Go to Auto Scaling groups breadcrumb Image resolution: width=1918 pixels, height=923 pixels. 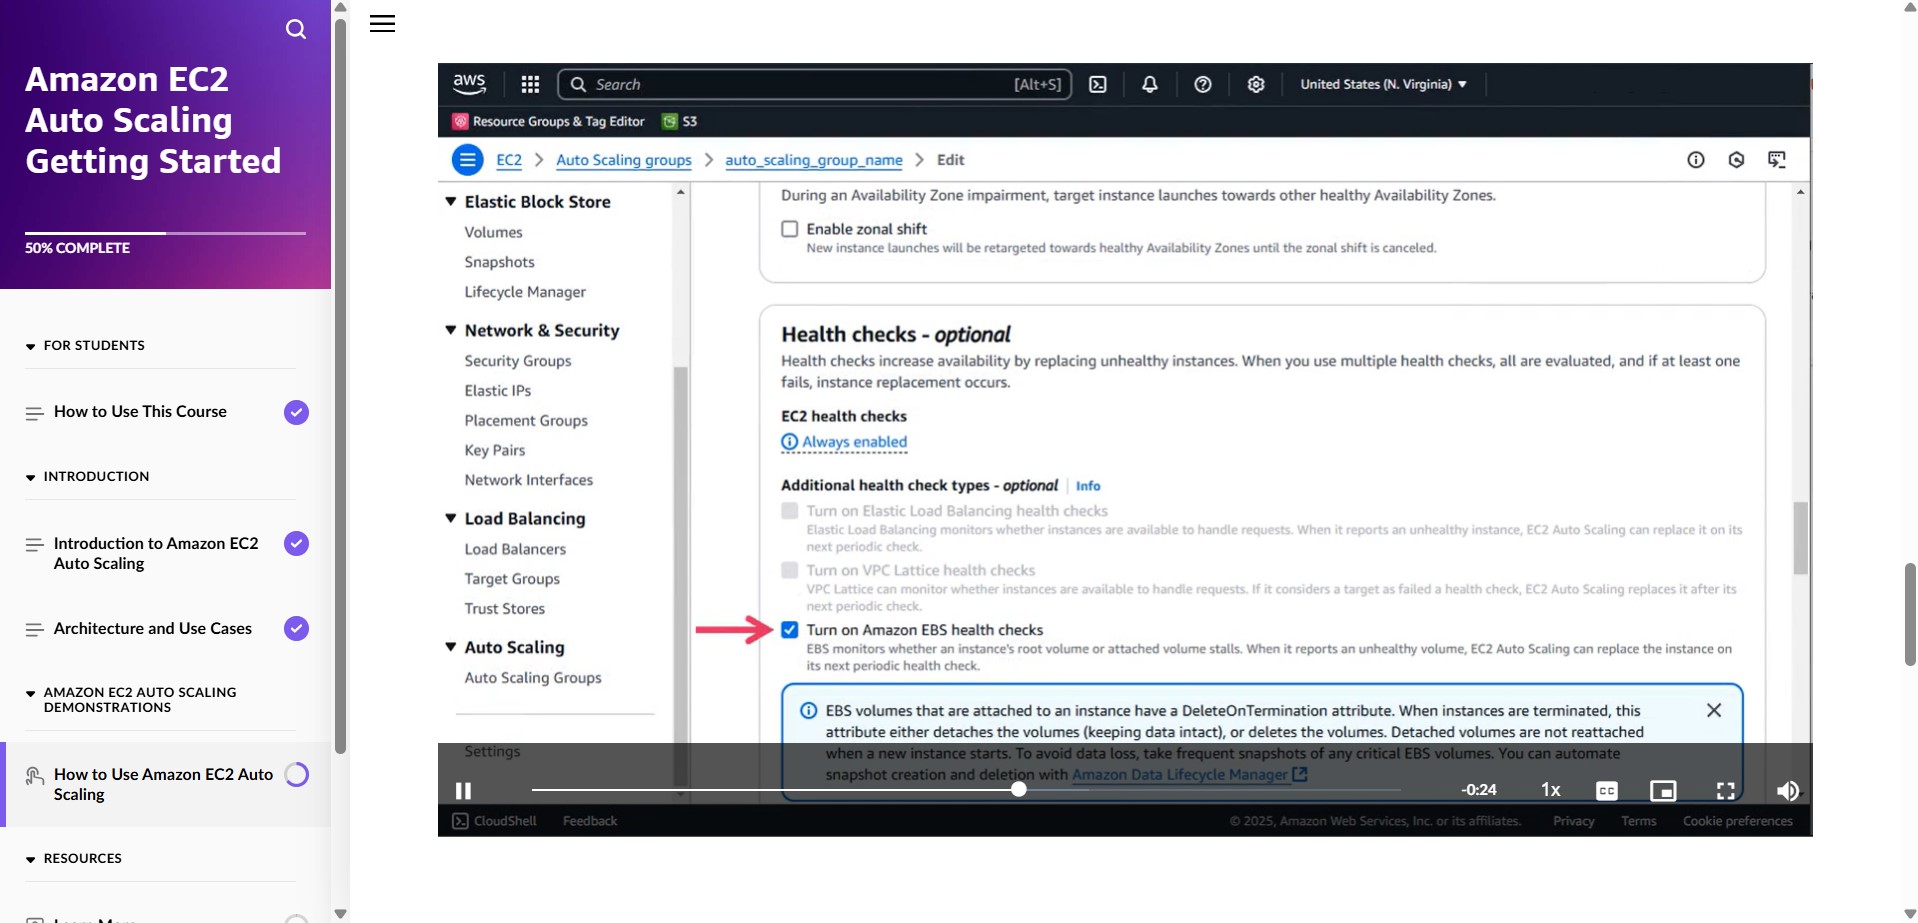pyautogui.click(x=624, y=160)
